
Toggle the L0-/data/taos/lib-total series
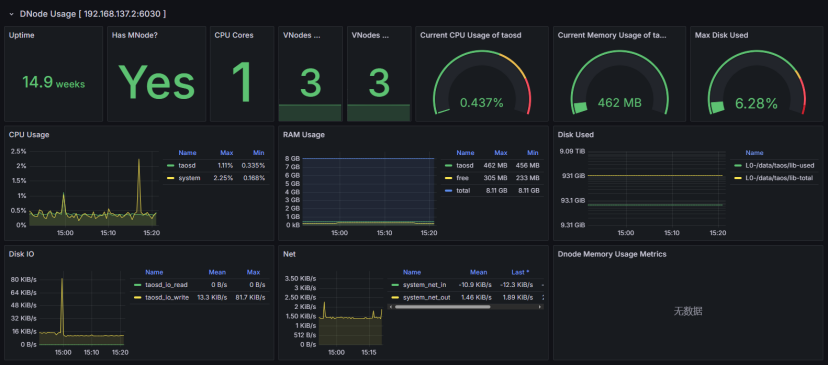tap(779, 178)
